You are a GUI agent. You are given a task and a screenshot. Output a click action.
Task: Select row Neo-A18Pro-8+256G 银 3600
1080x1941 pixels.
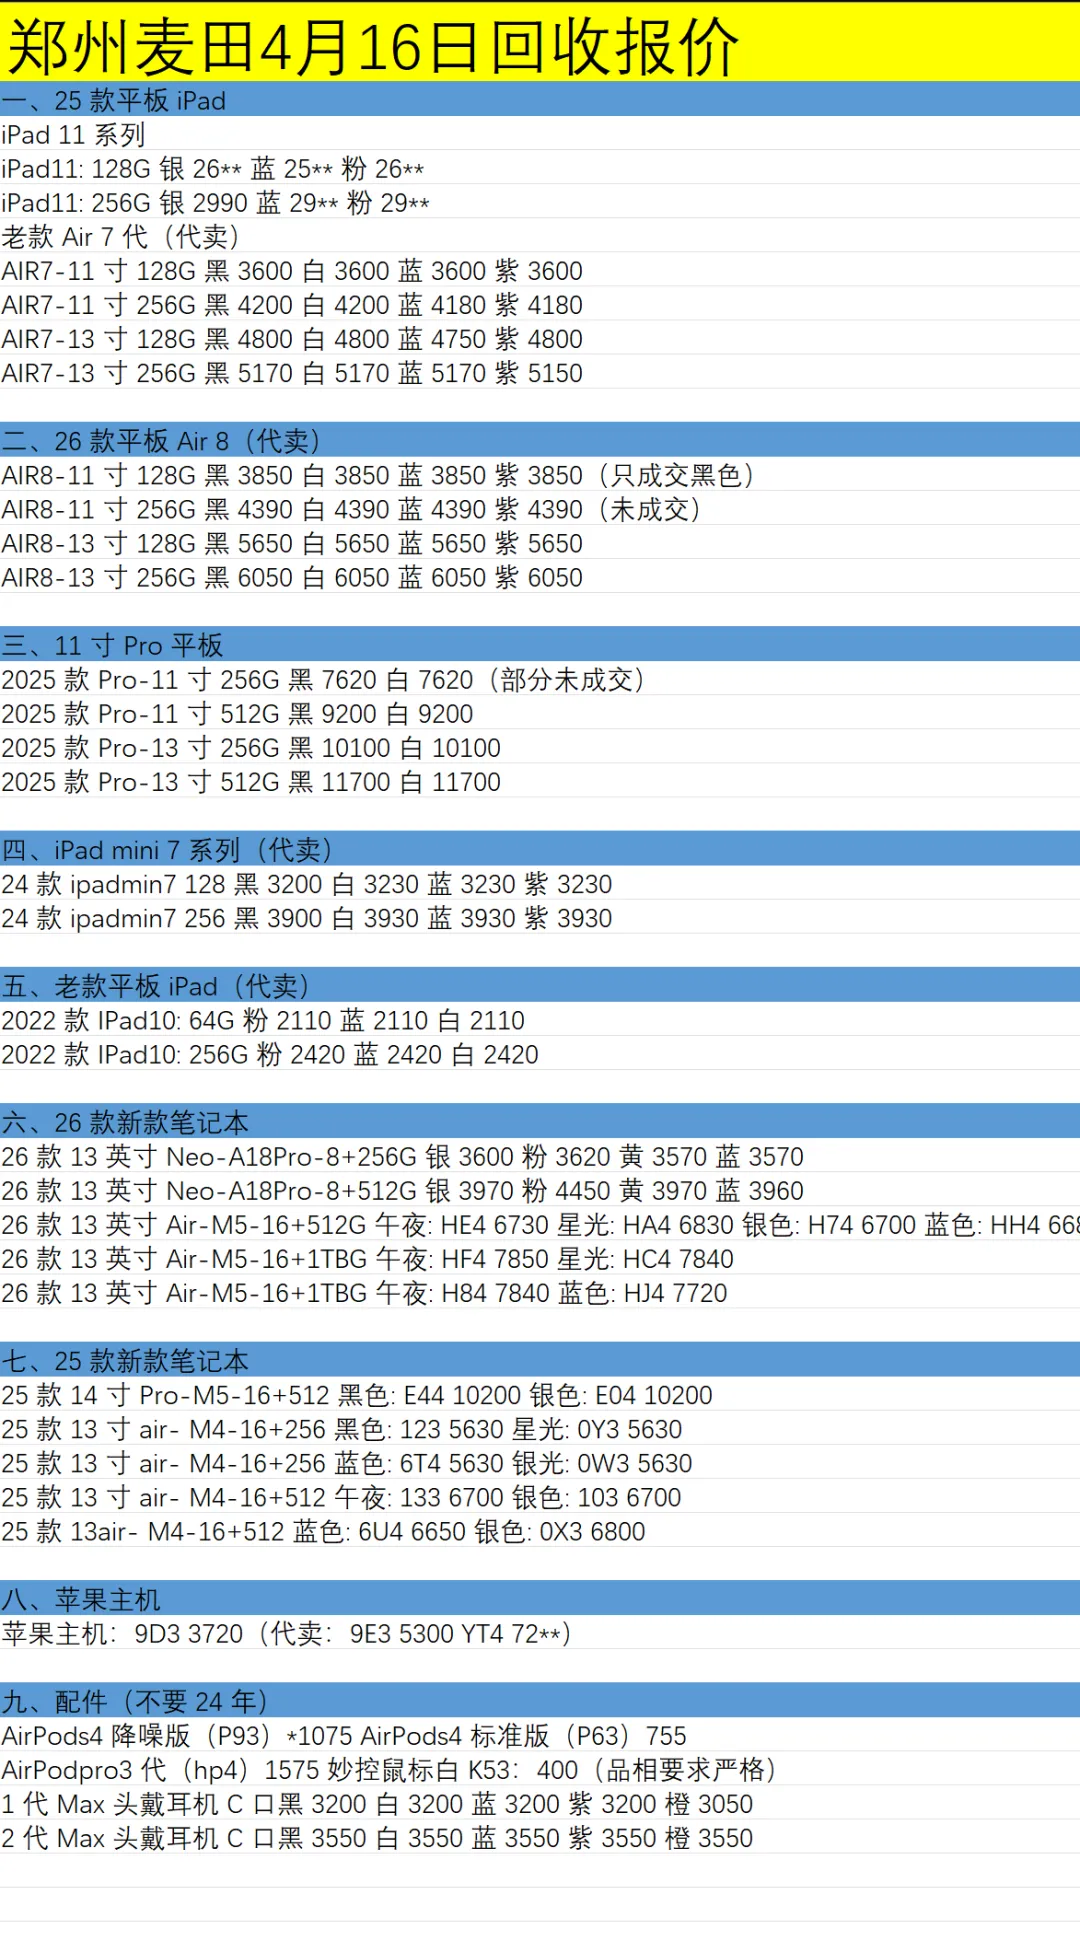click(x=540, y=1154)
